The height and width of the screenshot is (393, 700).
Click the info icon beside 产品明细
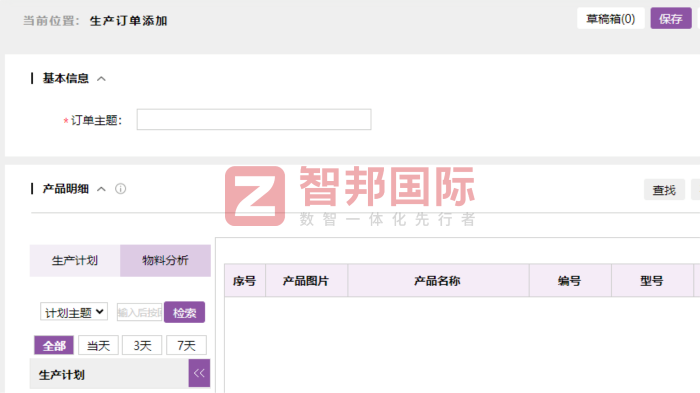pyautogui.click(x=121, y=189)
